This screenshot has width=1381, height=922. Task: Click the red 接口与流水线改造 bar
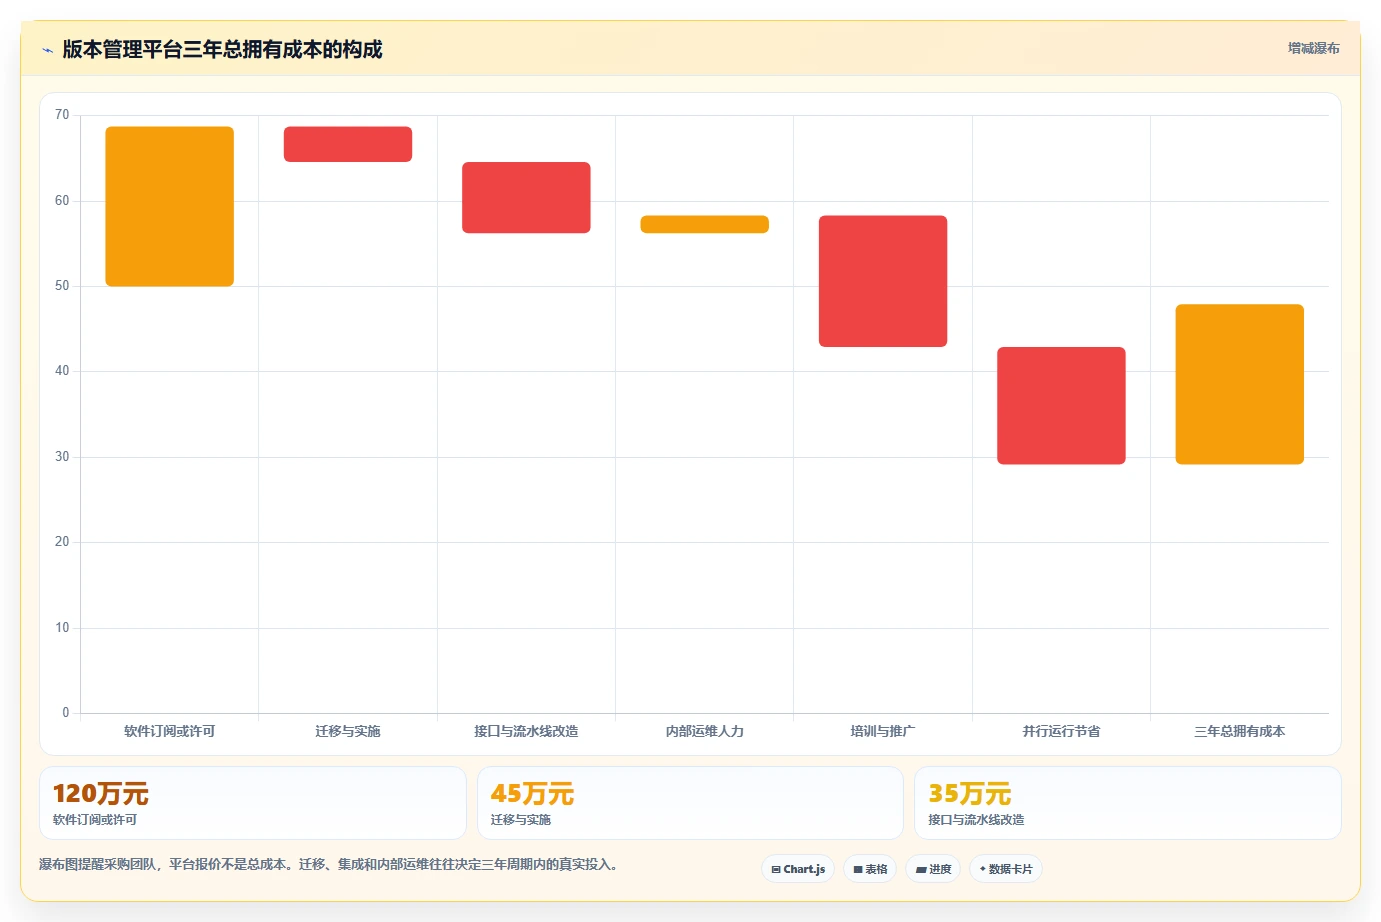point(526,197)
